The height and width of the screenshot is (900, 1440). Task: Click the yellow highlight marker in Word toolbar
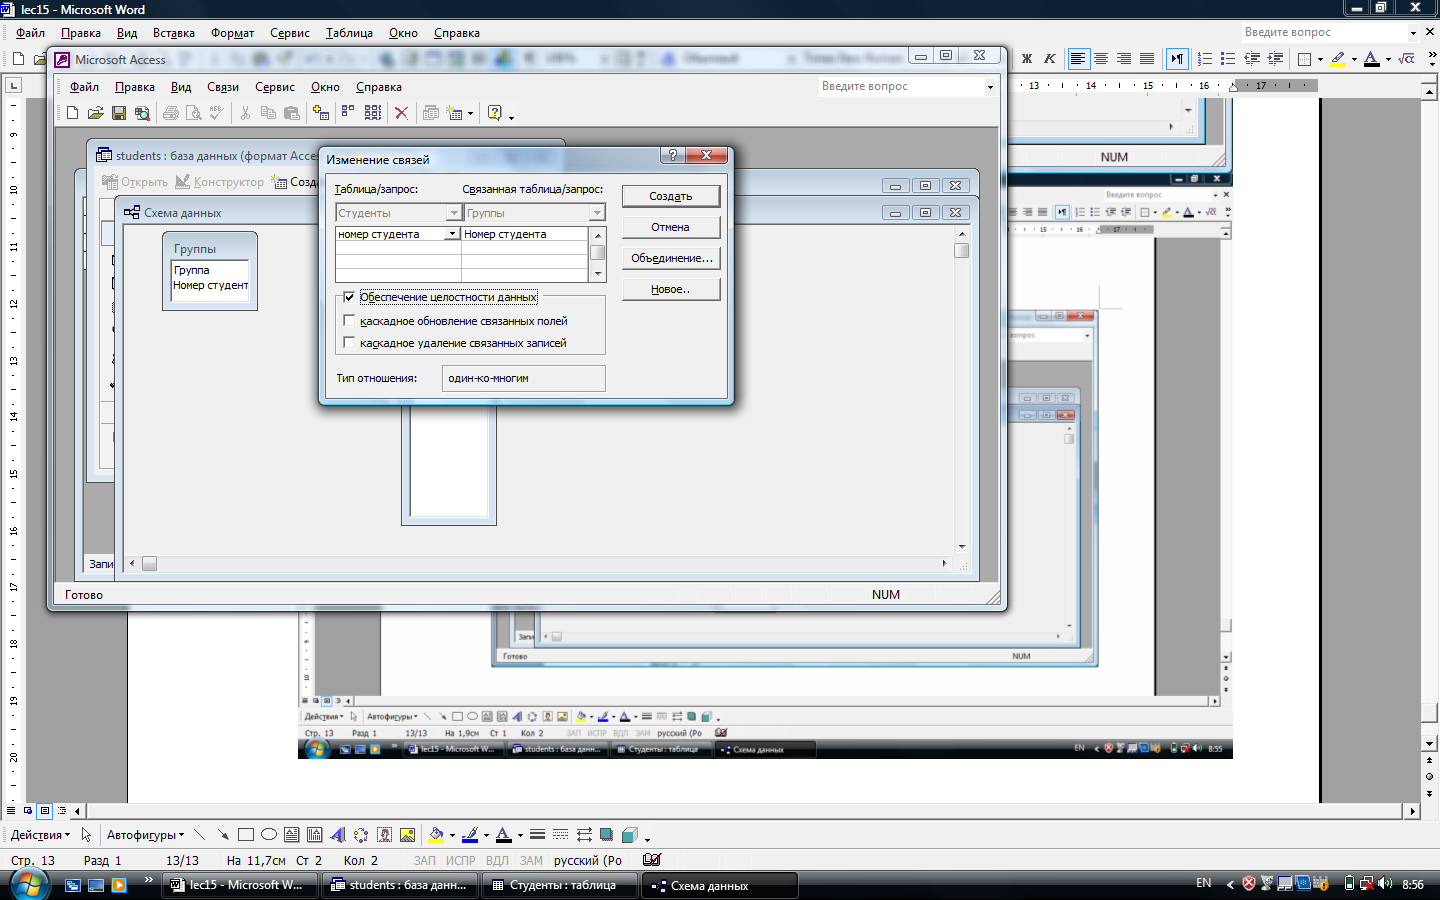click(x=1338, y=59)
